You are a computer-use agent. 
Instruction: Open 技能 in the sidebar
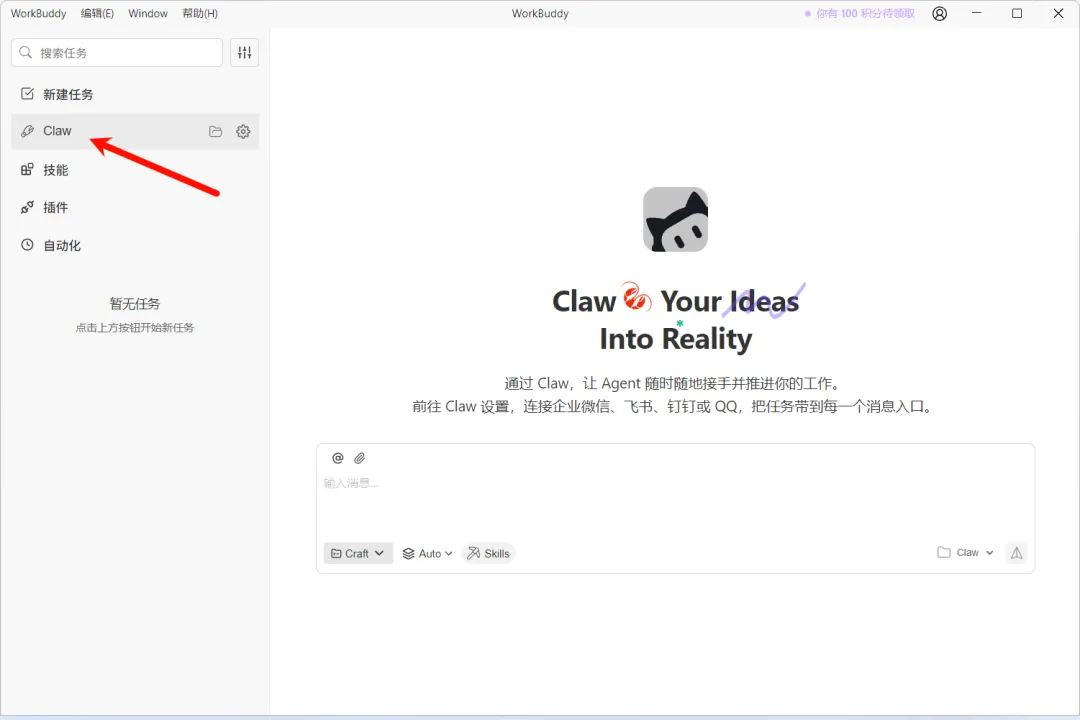[x=135, y=169]
